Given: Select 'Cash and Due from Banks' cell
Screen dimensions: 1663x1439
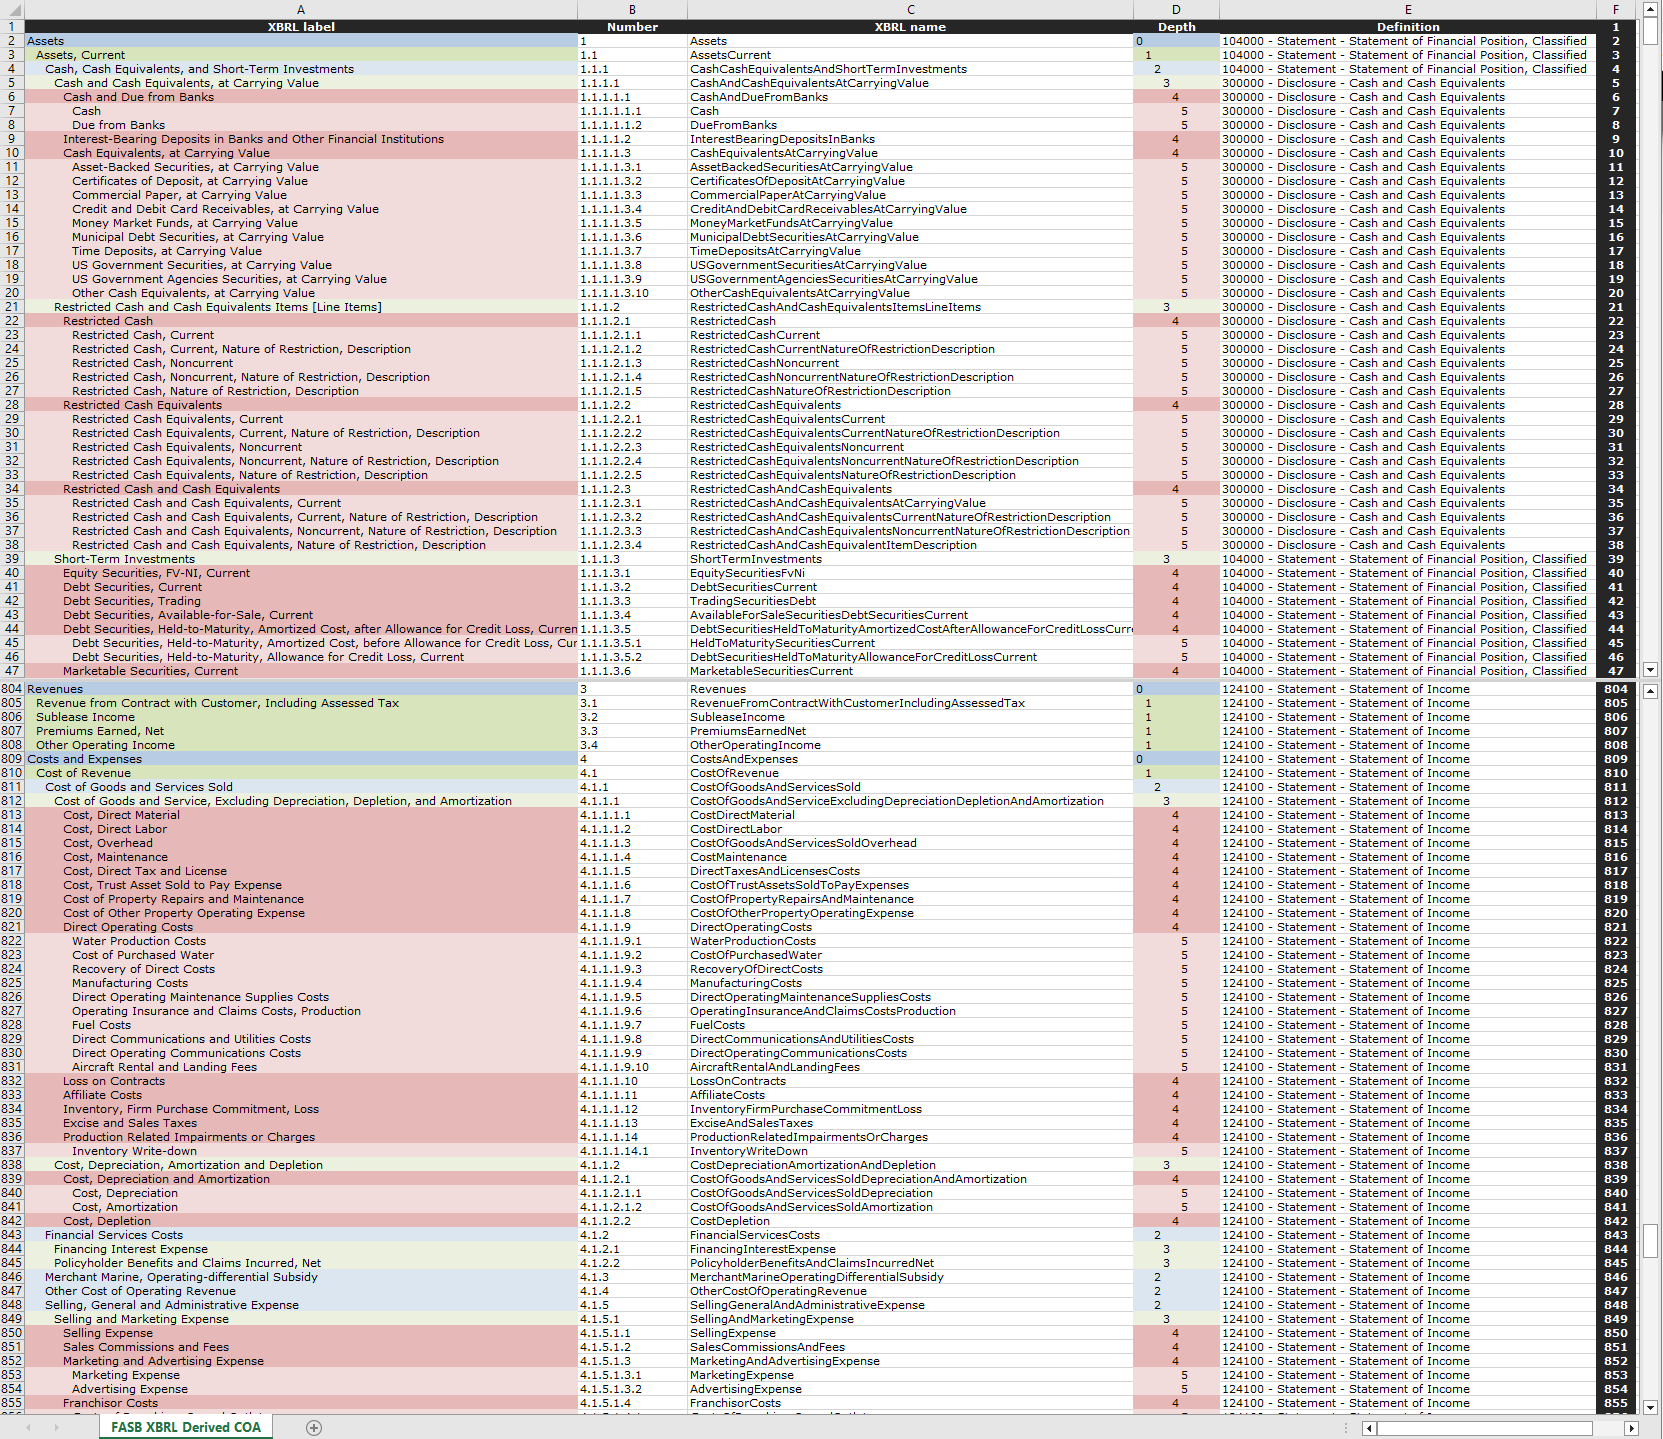Looking at the screenshot, I should coord(301,97).
